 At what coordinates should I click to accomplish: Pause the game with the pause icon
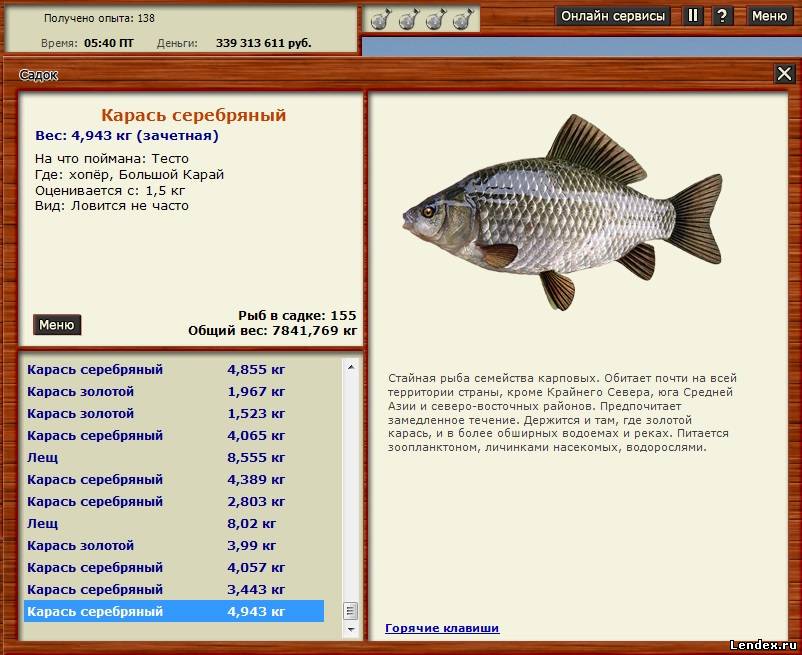pos(693,16)
